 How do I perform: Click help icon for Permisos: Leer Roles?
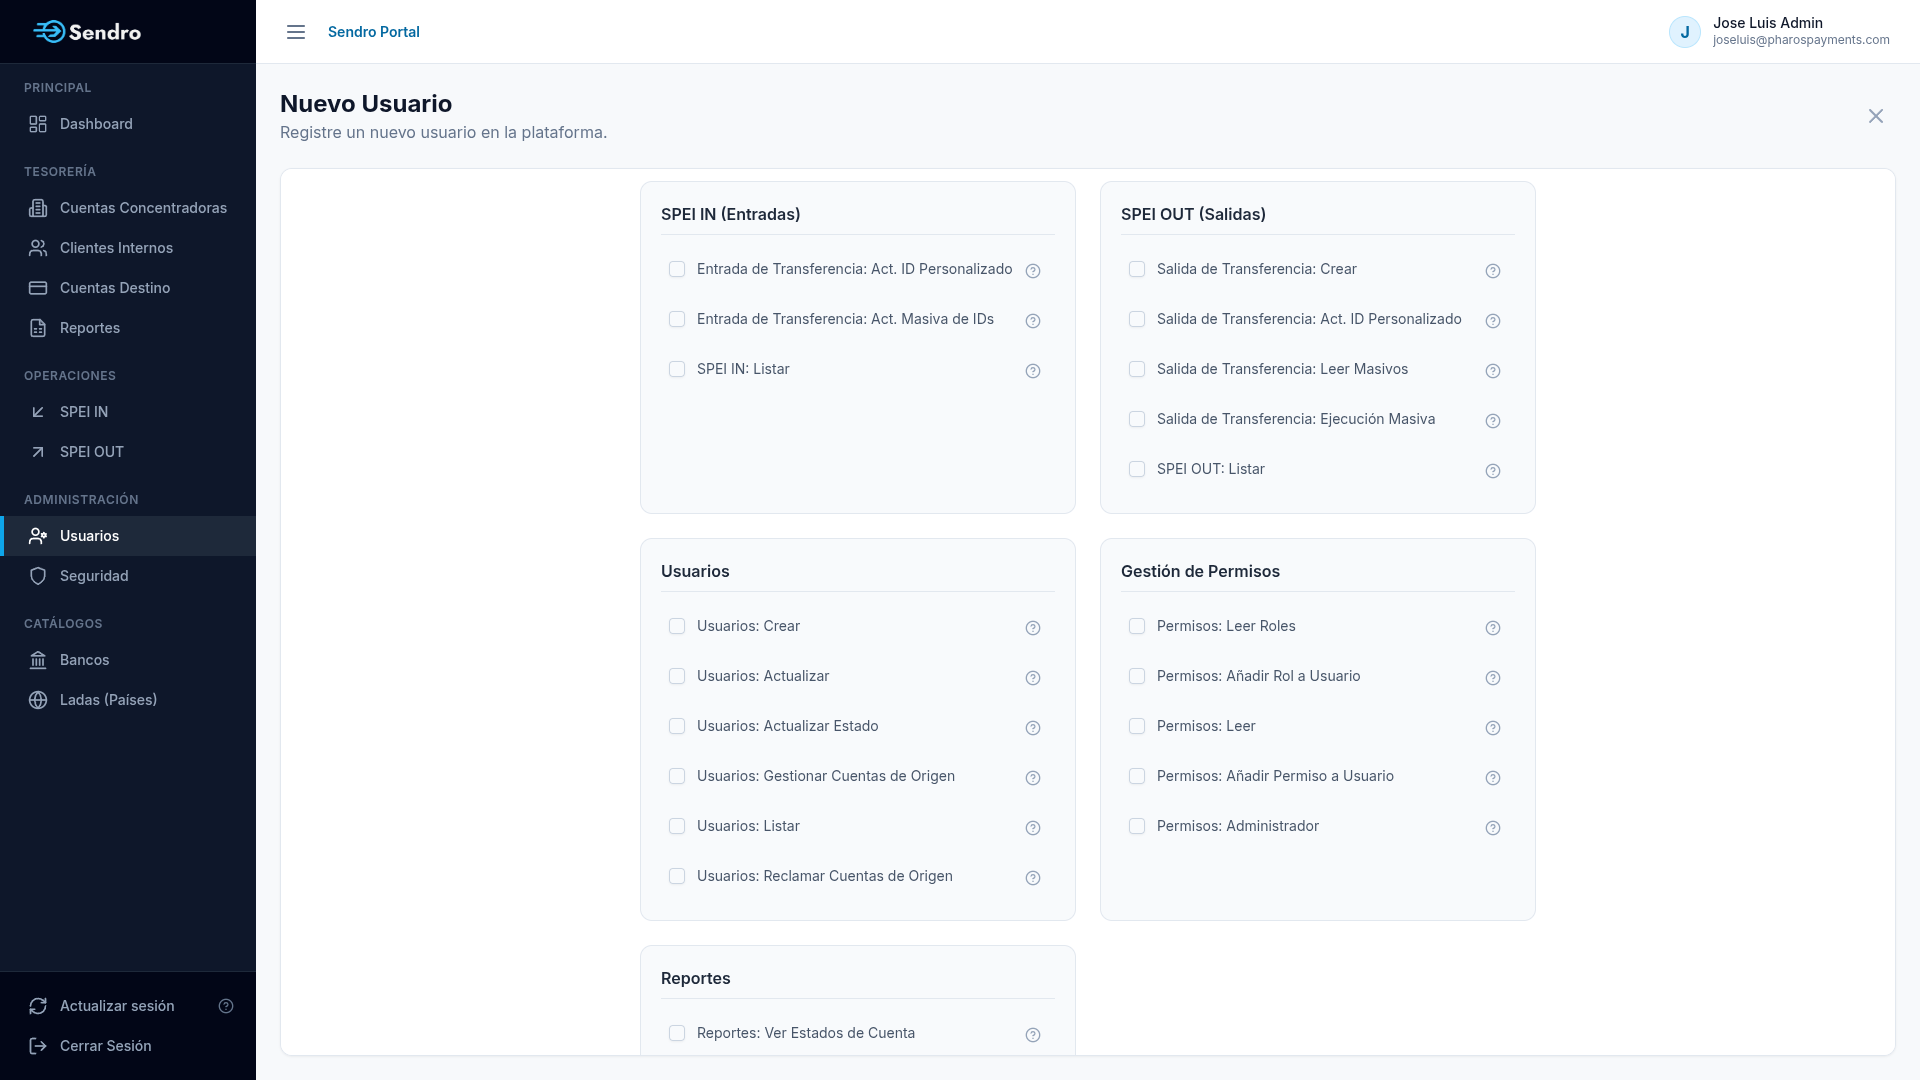[x=1493, y=628]
